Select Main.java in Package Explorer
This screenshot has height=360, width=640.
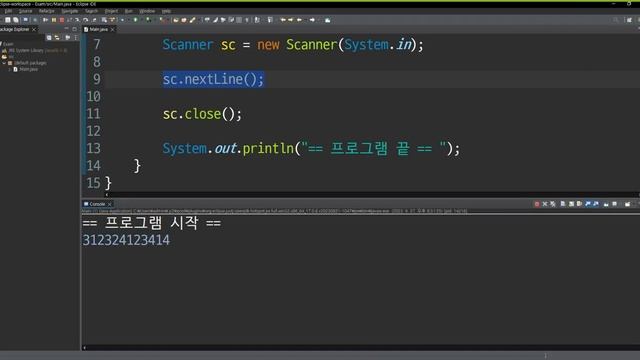pos(29,69)
